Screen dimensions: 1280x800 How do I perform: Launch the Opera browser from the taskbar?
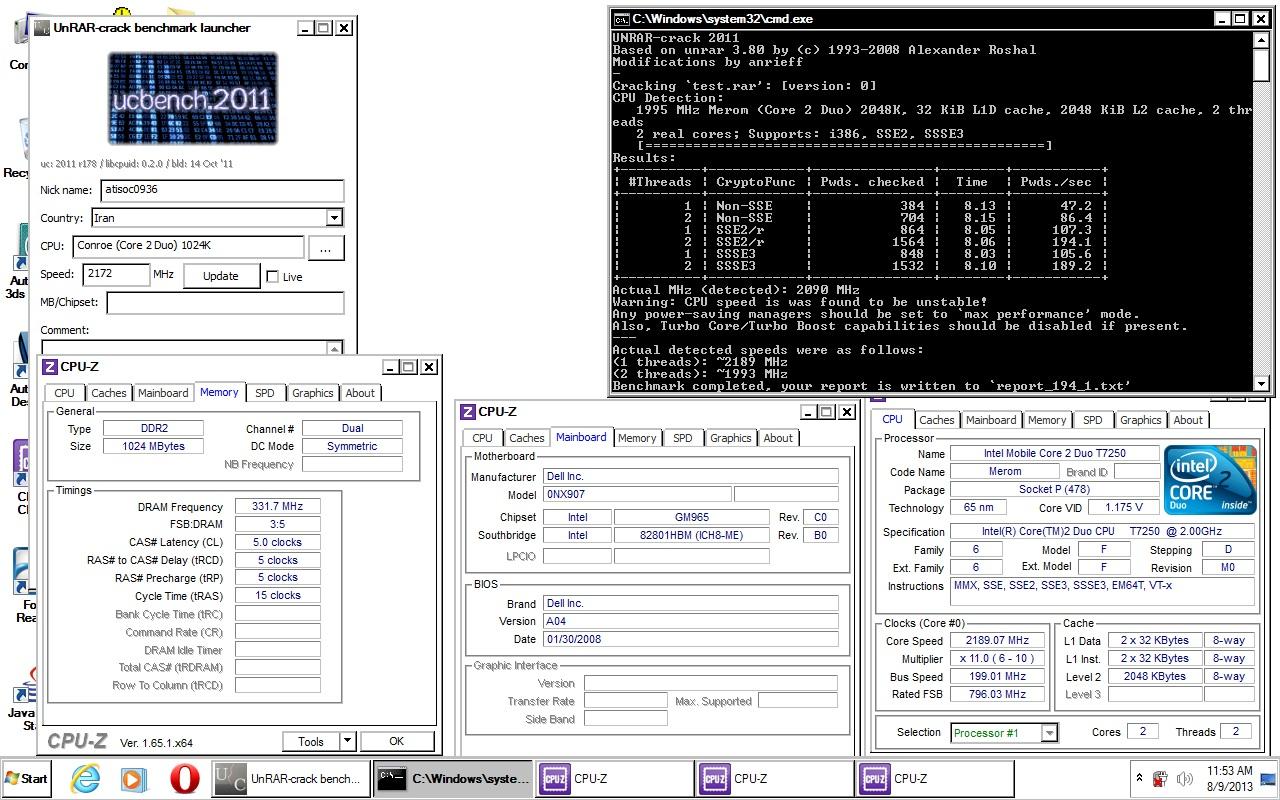point(183,778)
